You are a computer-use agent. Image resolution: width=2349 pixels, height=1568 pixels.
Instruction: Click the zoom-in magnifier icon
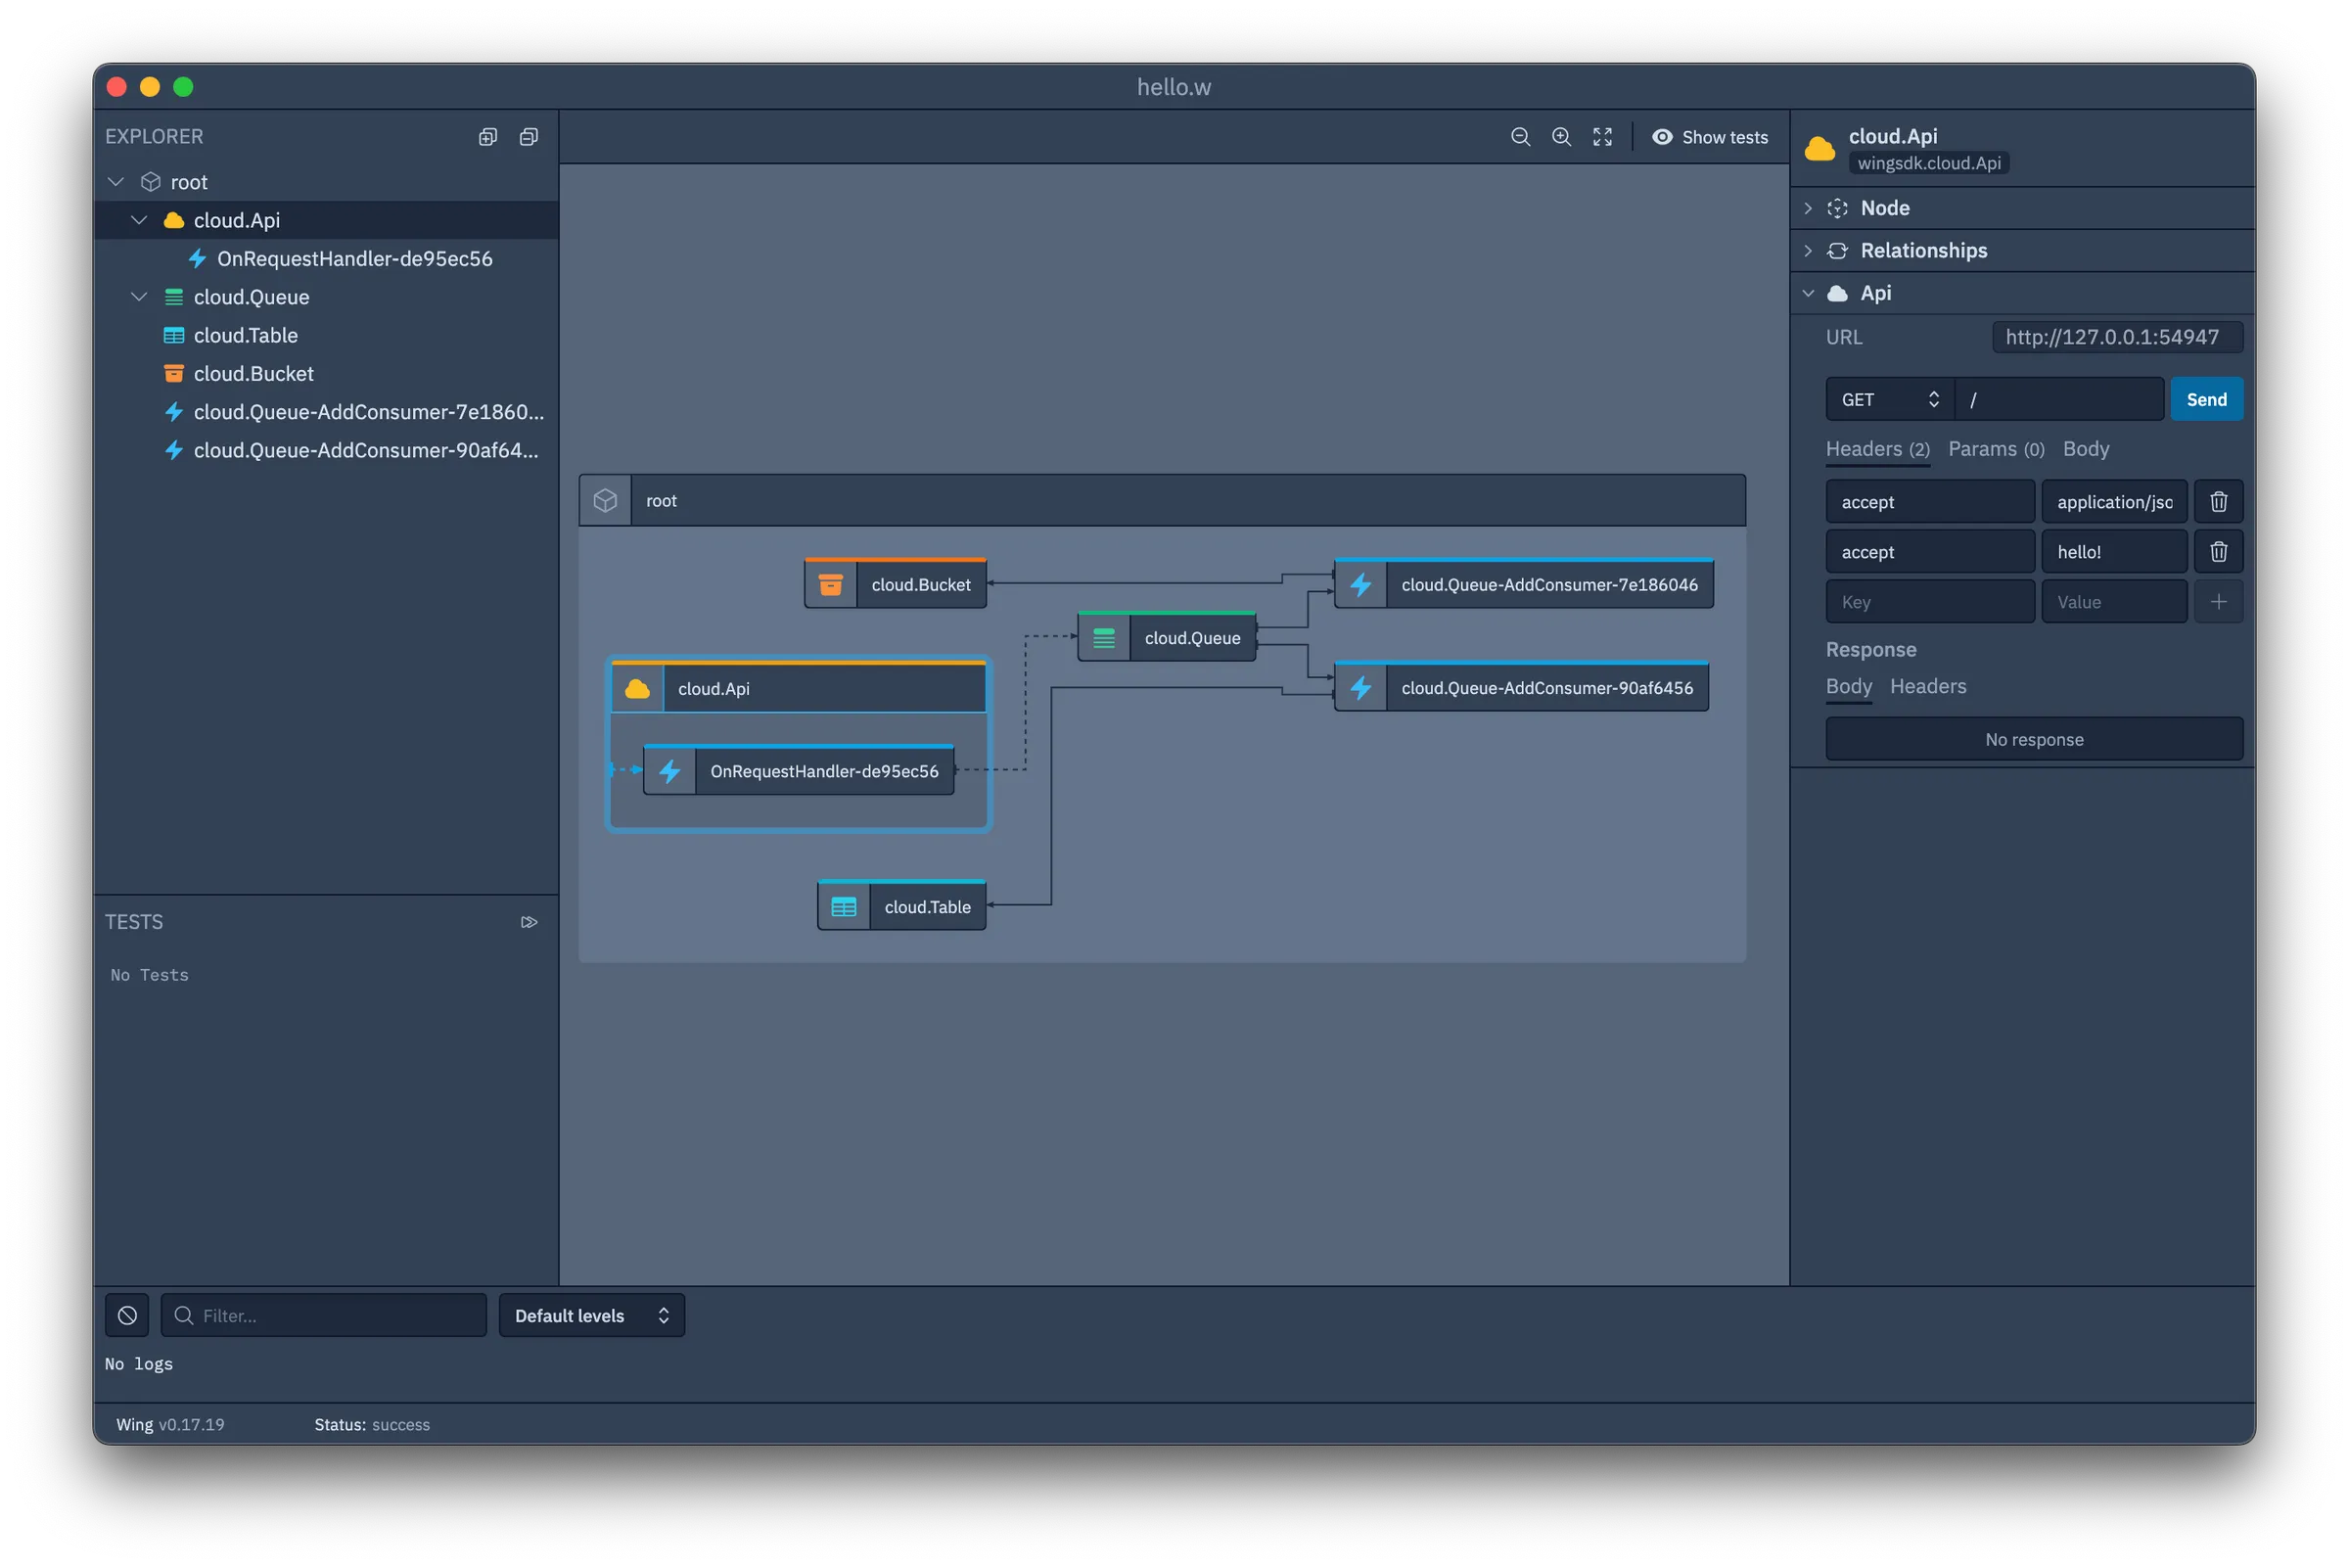(x=1560, y=136)
